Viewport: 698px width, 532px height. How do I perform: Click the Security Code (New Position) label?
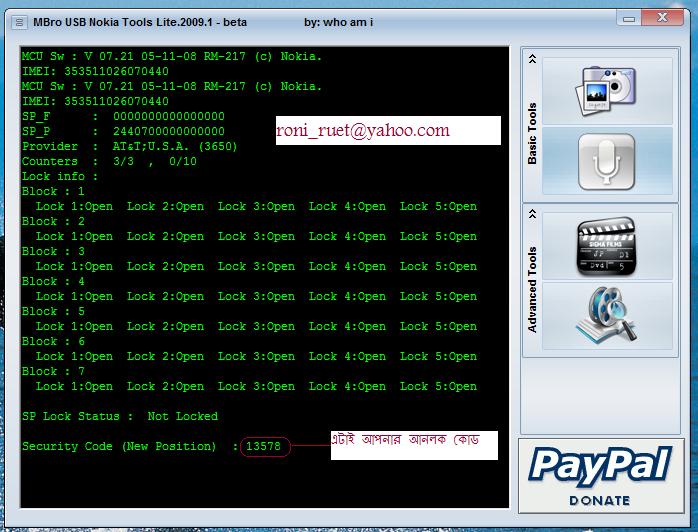(x=119, y=446)
